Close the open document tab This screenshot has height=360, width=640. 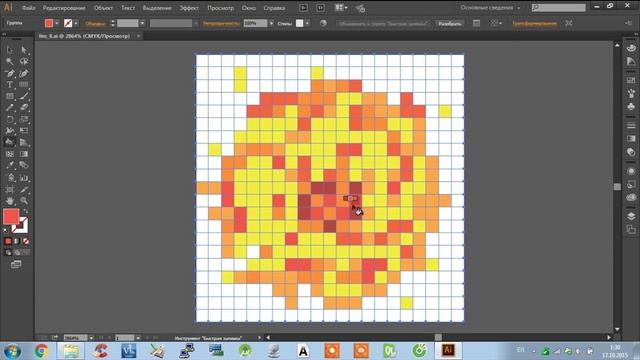(x=138, y=36)
